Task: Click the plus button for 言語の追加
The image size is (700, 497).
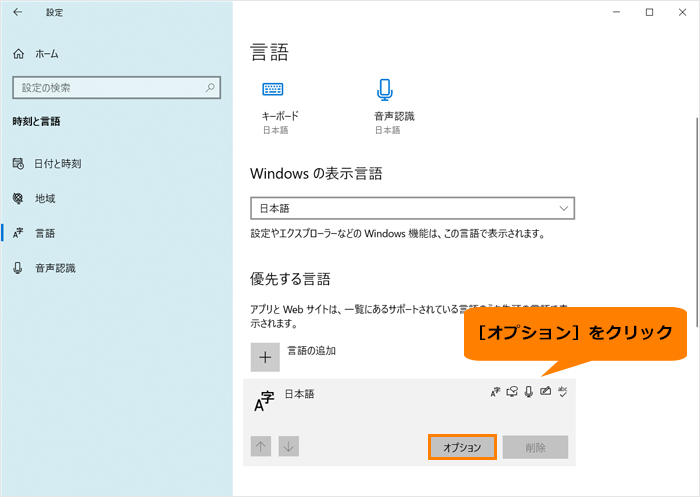Action: 265,357
